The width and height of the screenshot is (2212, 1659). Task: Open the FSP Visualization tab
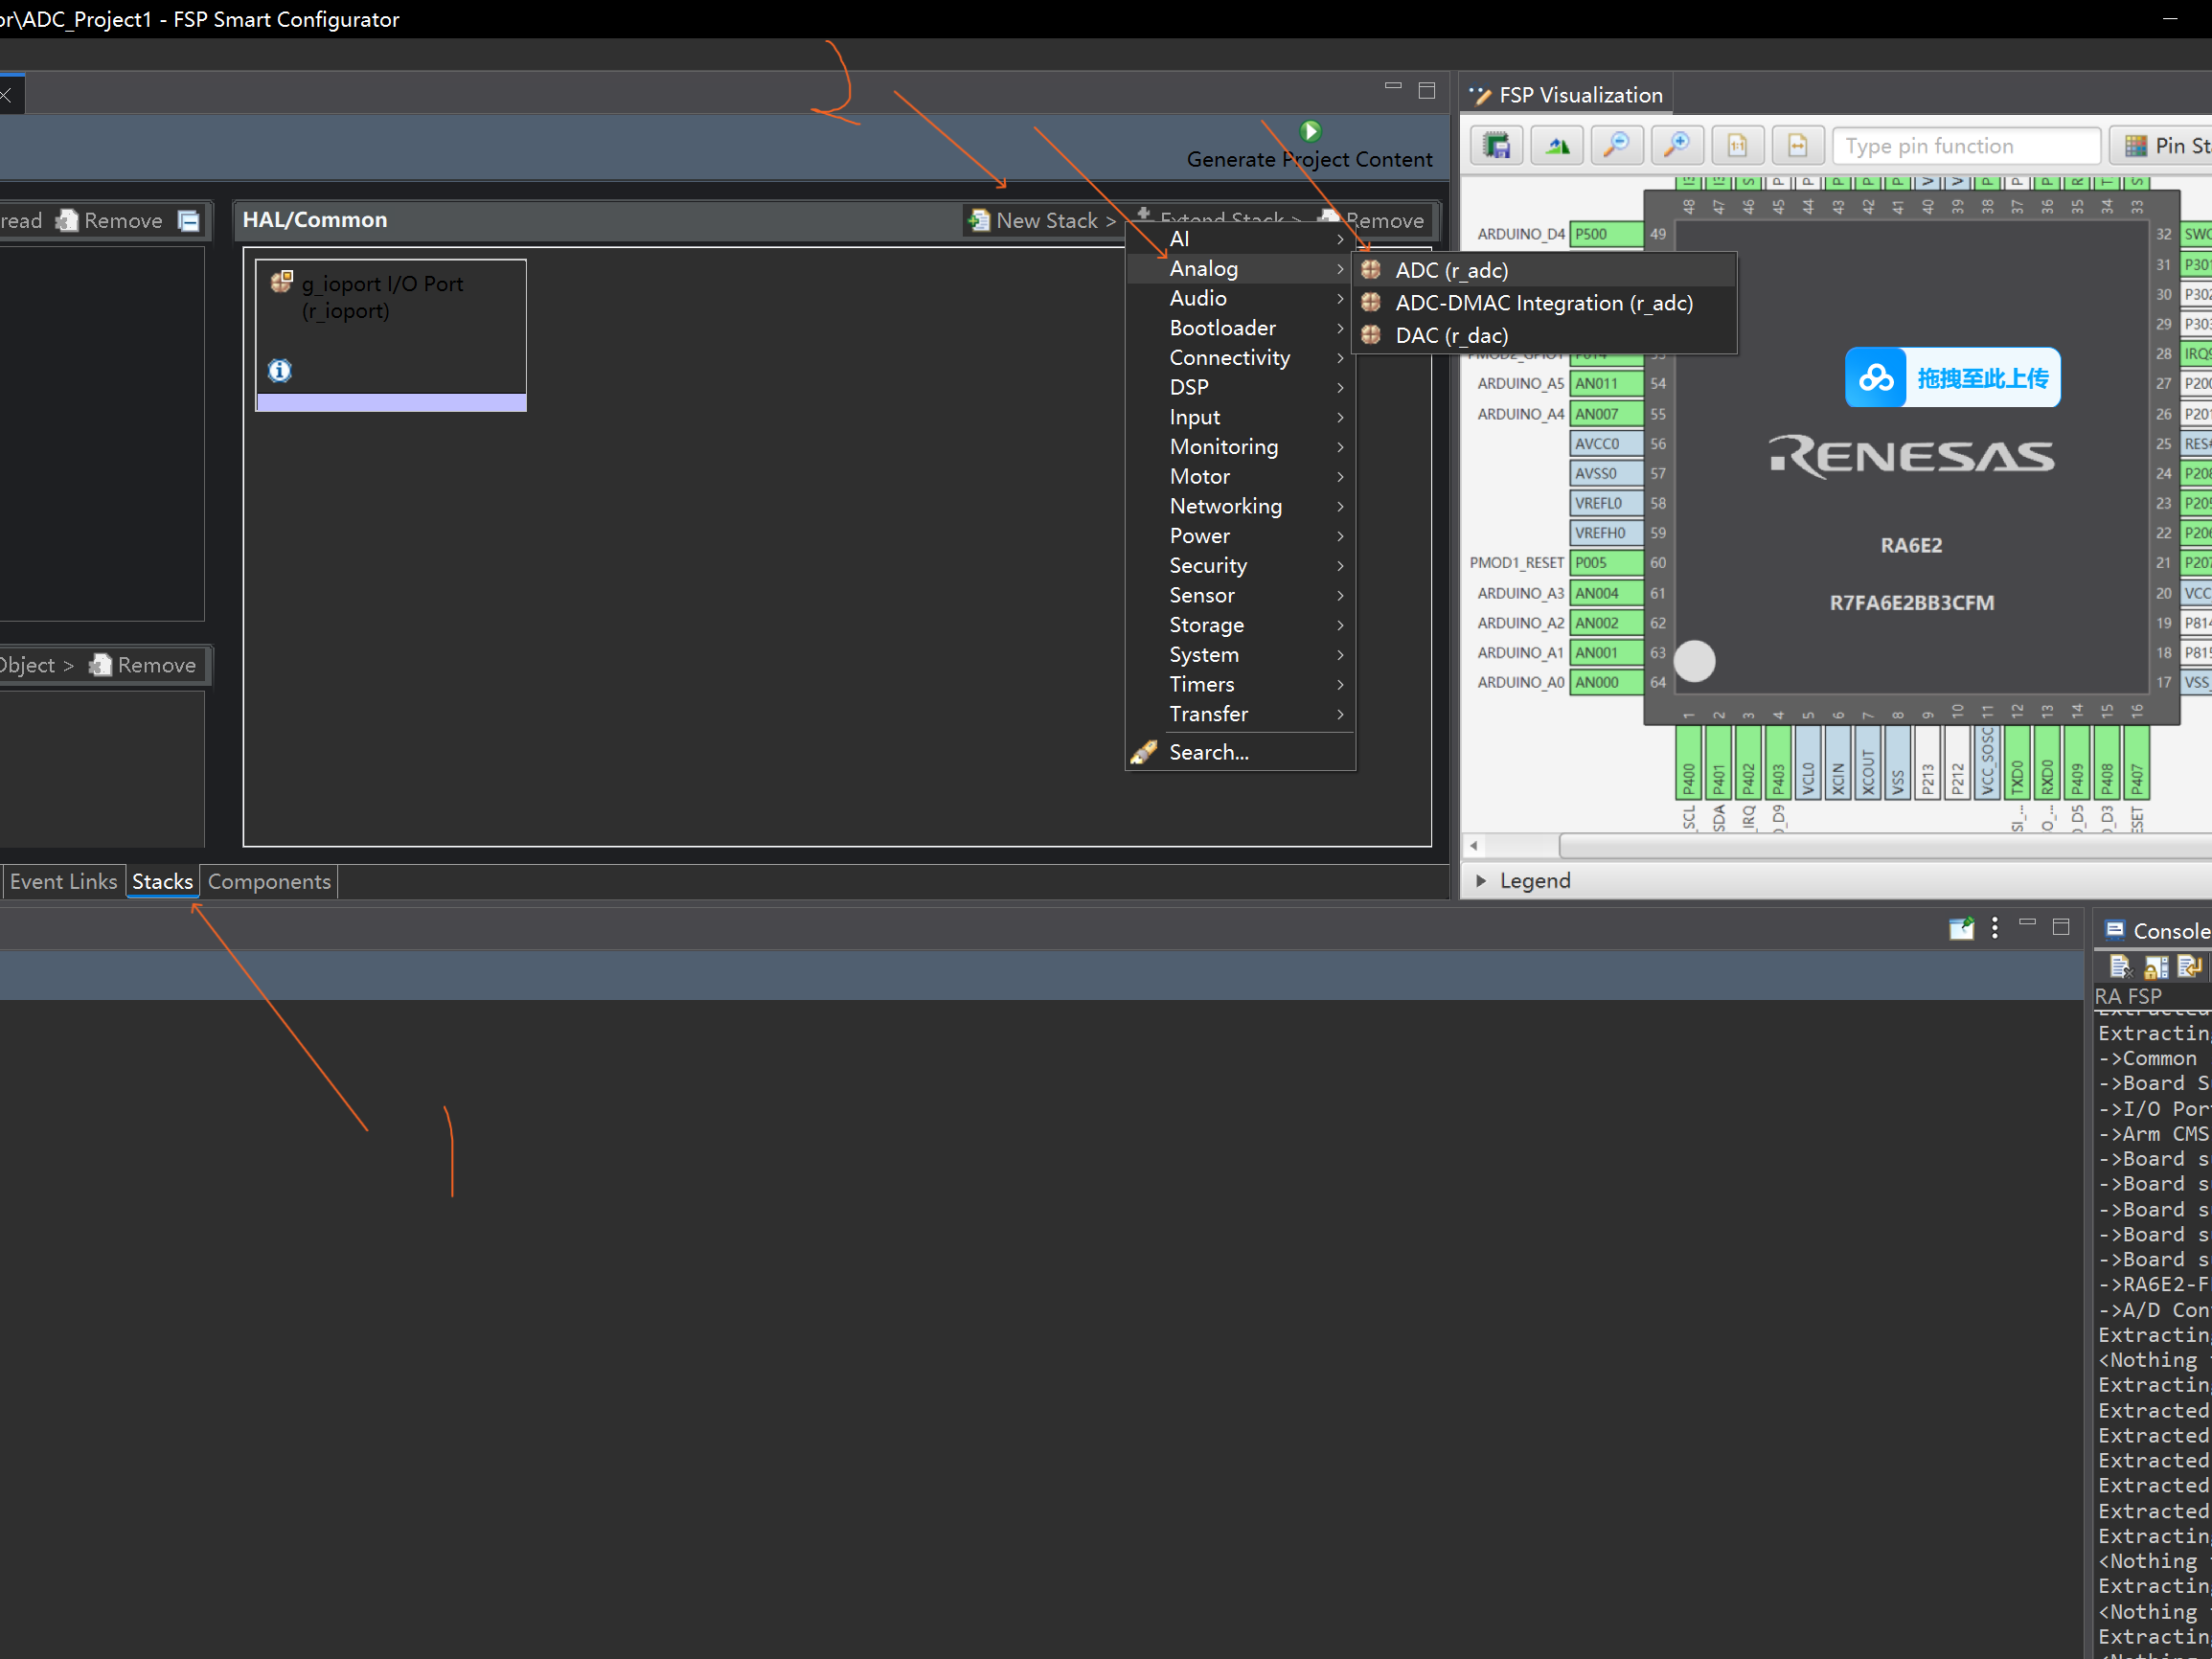coord(1566,95)
